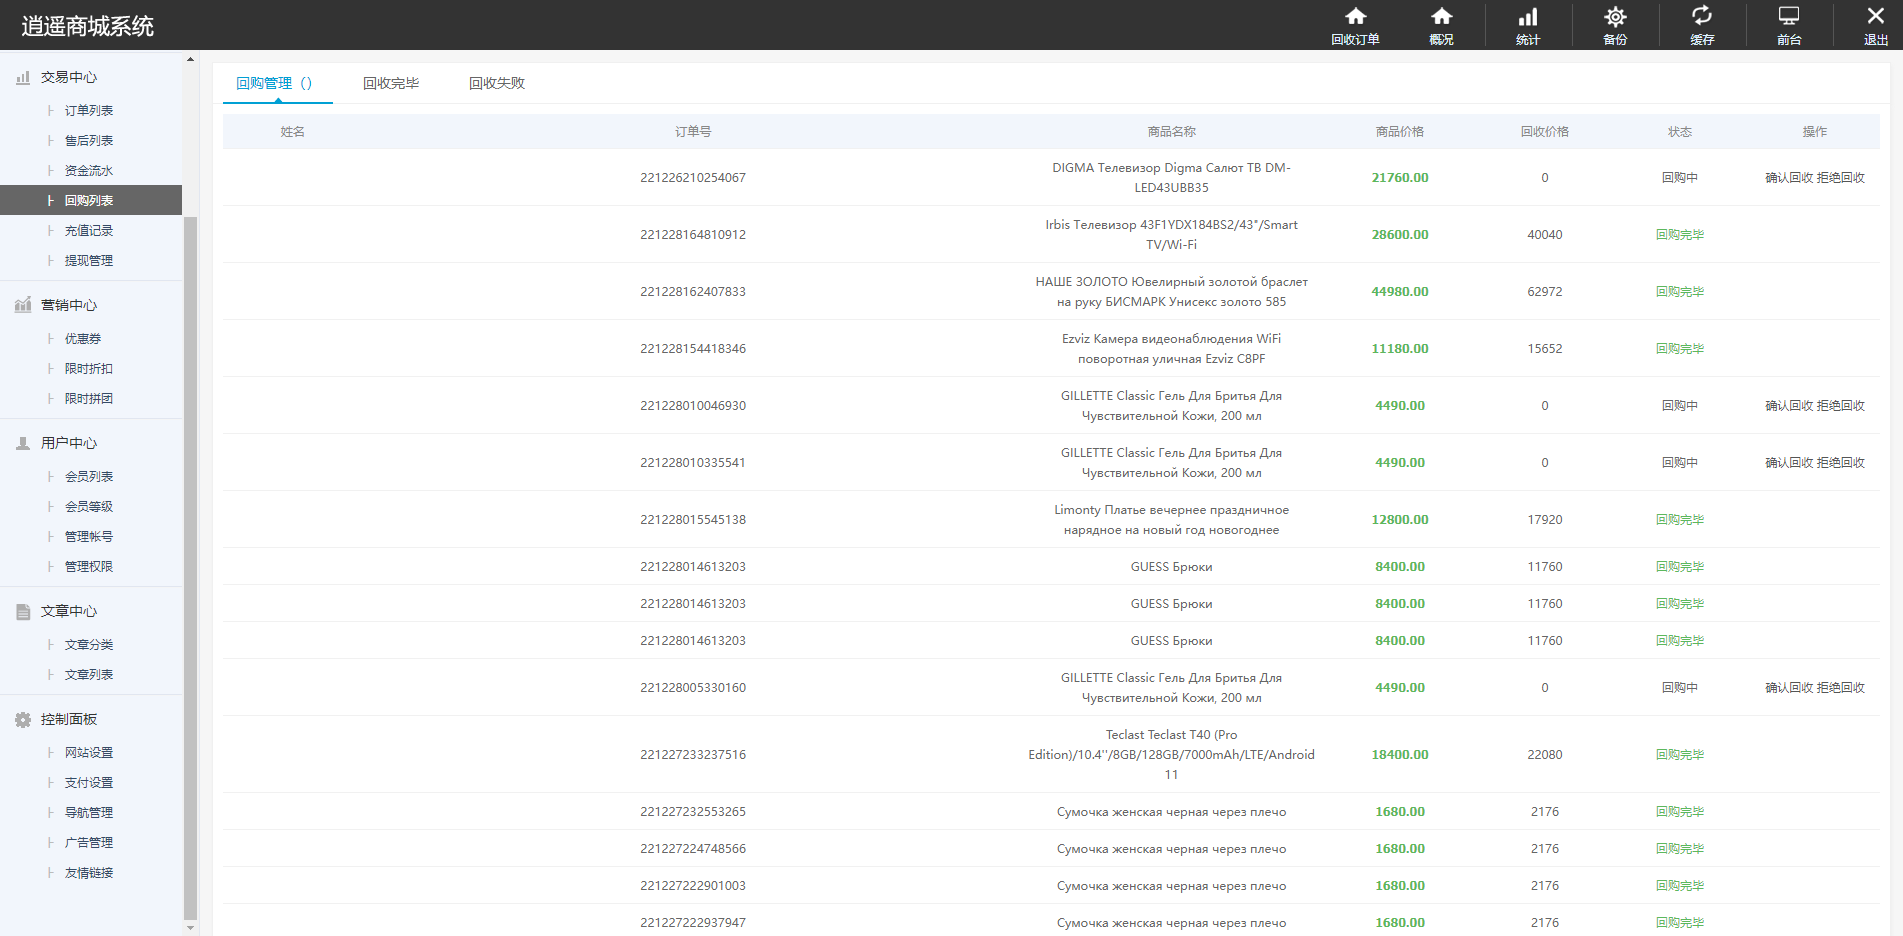This screenshot has width=1903, height=936.
Task: Click the 控制面板 gear icon in sidebar
Action: point(23,720)
